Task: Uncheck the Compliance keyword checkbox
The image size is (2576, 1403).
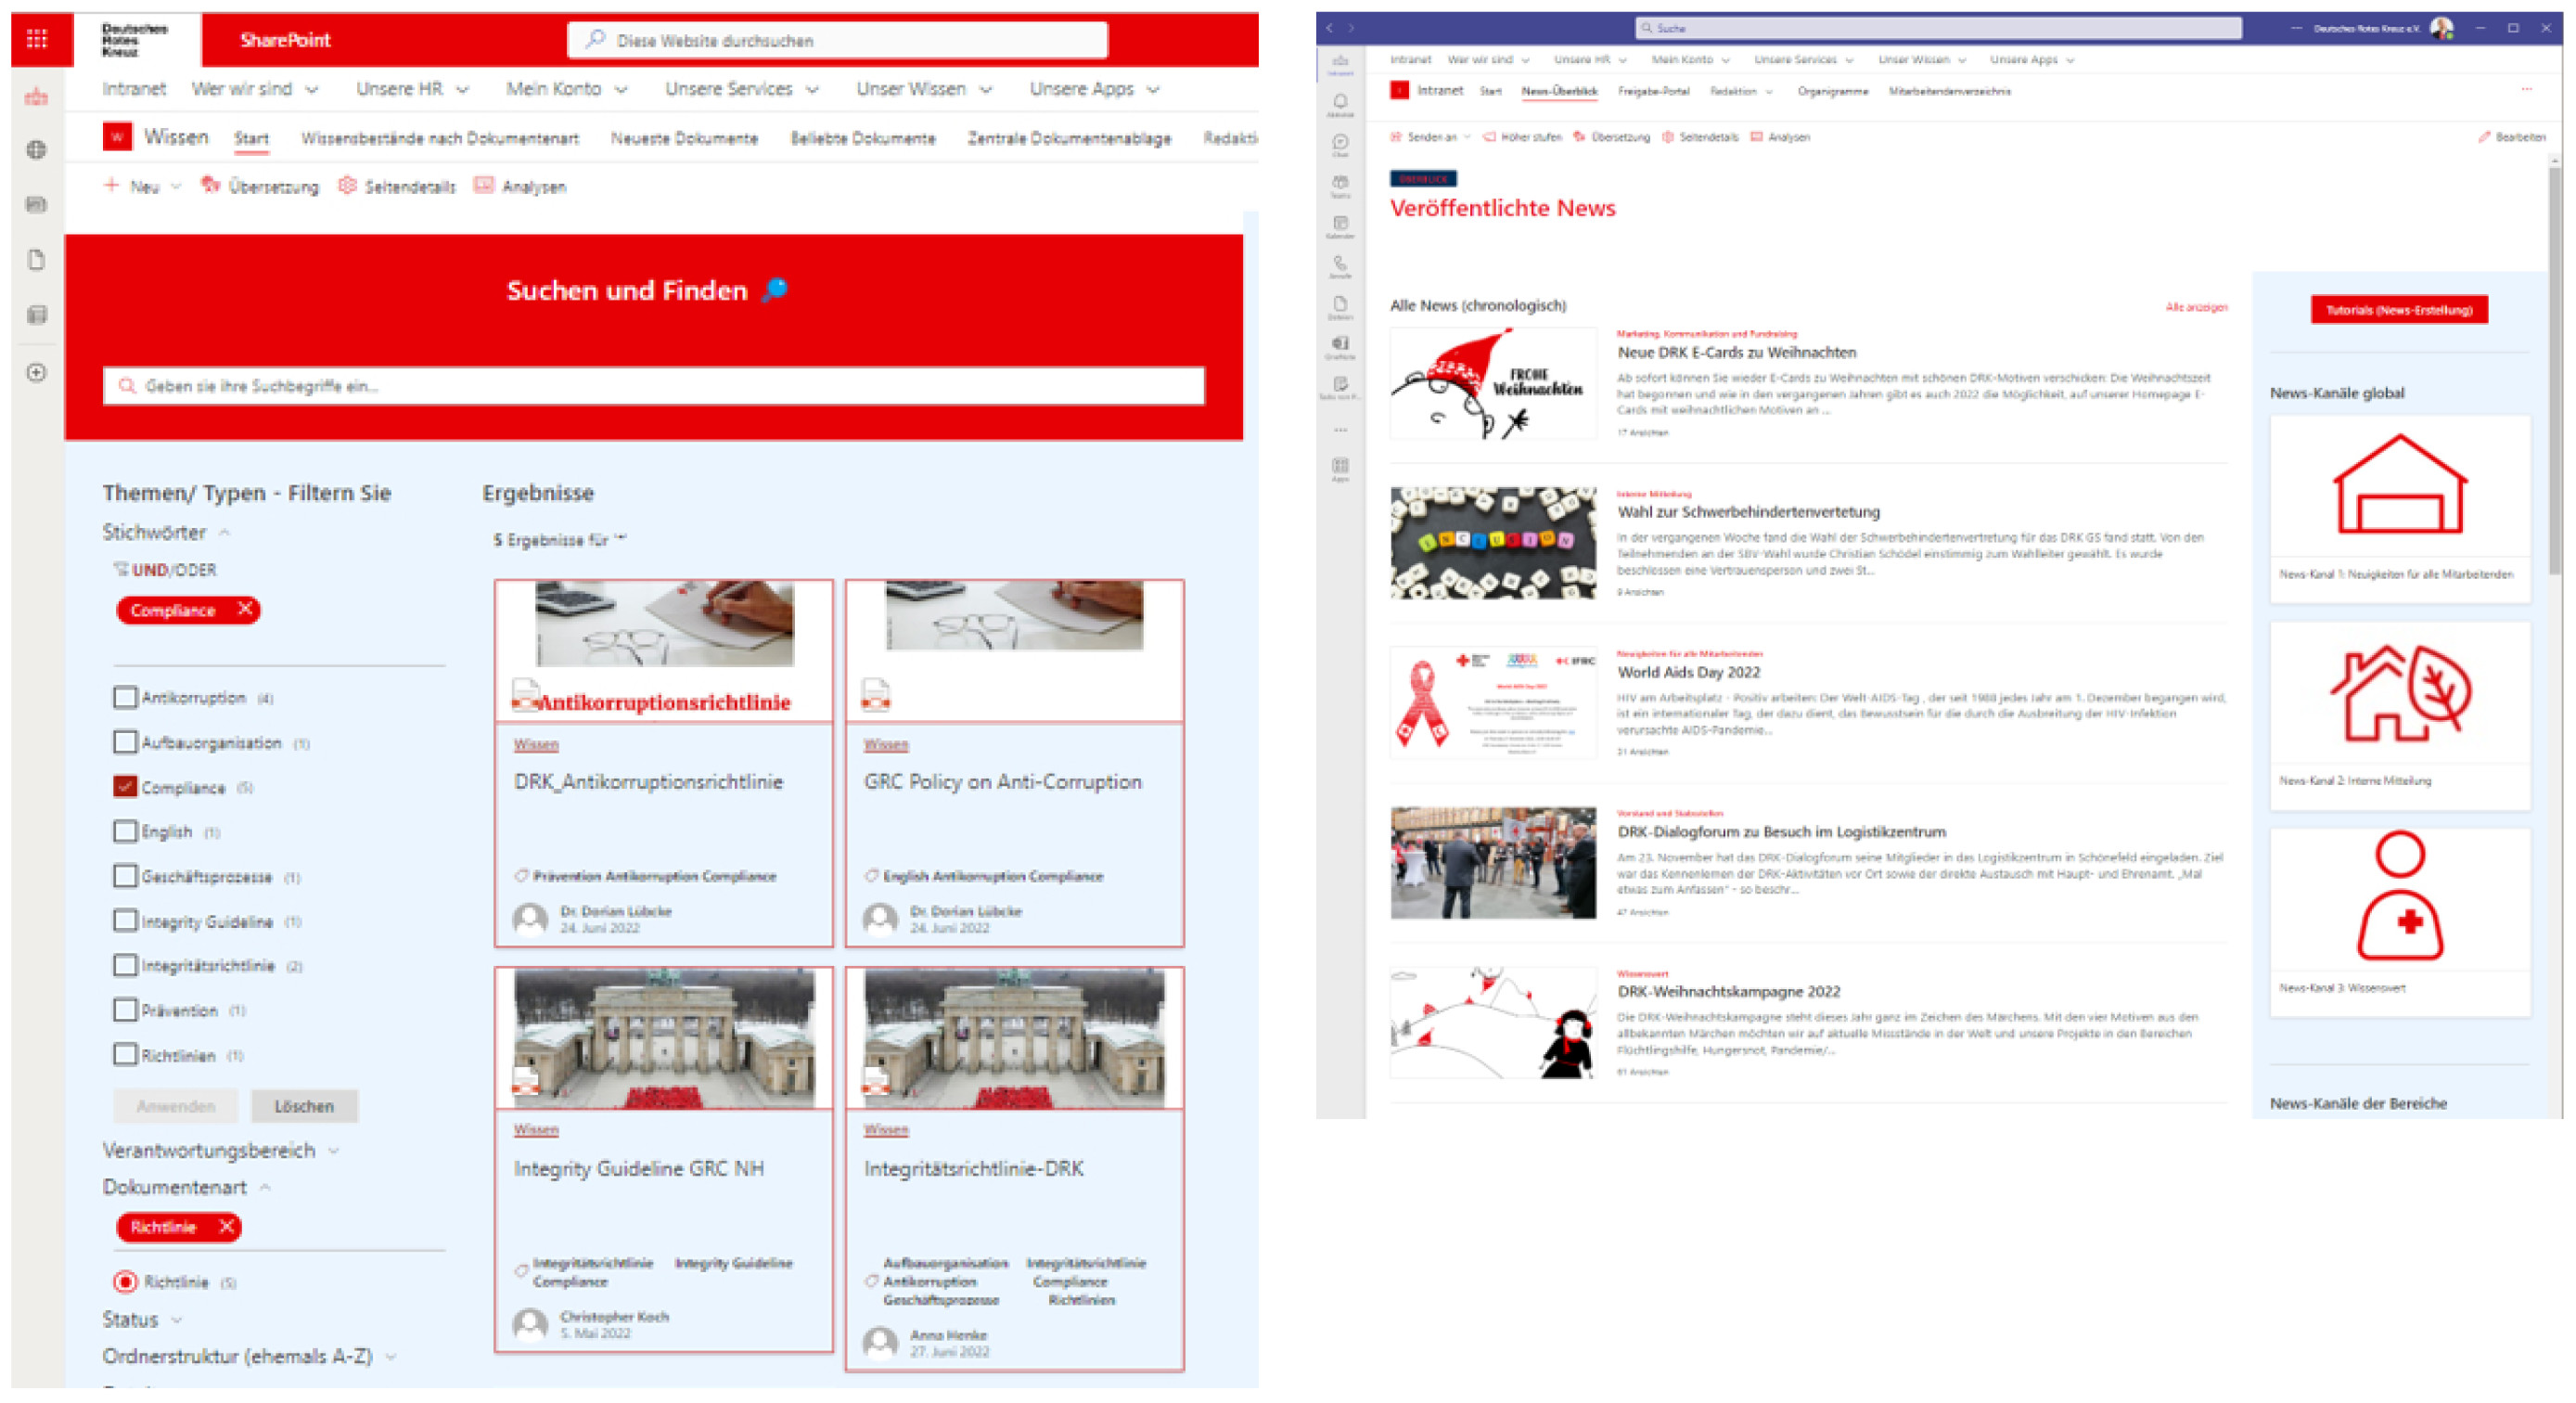Action: pyautogui.click(x=125, y=787)
